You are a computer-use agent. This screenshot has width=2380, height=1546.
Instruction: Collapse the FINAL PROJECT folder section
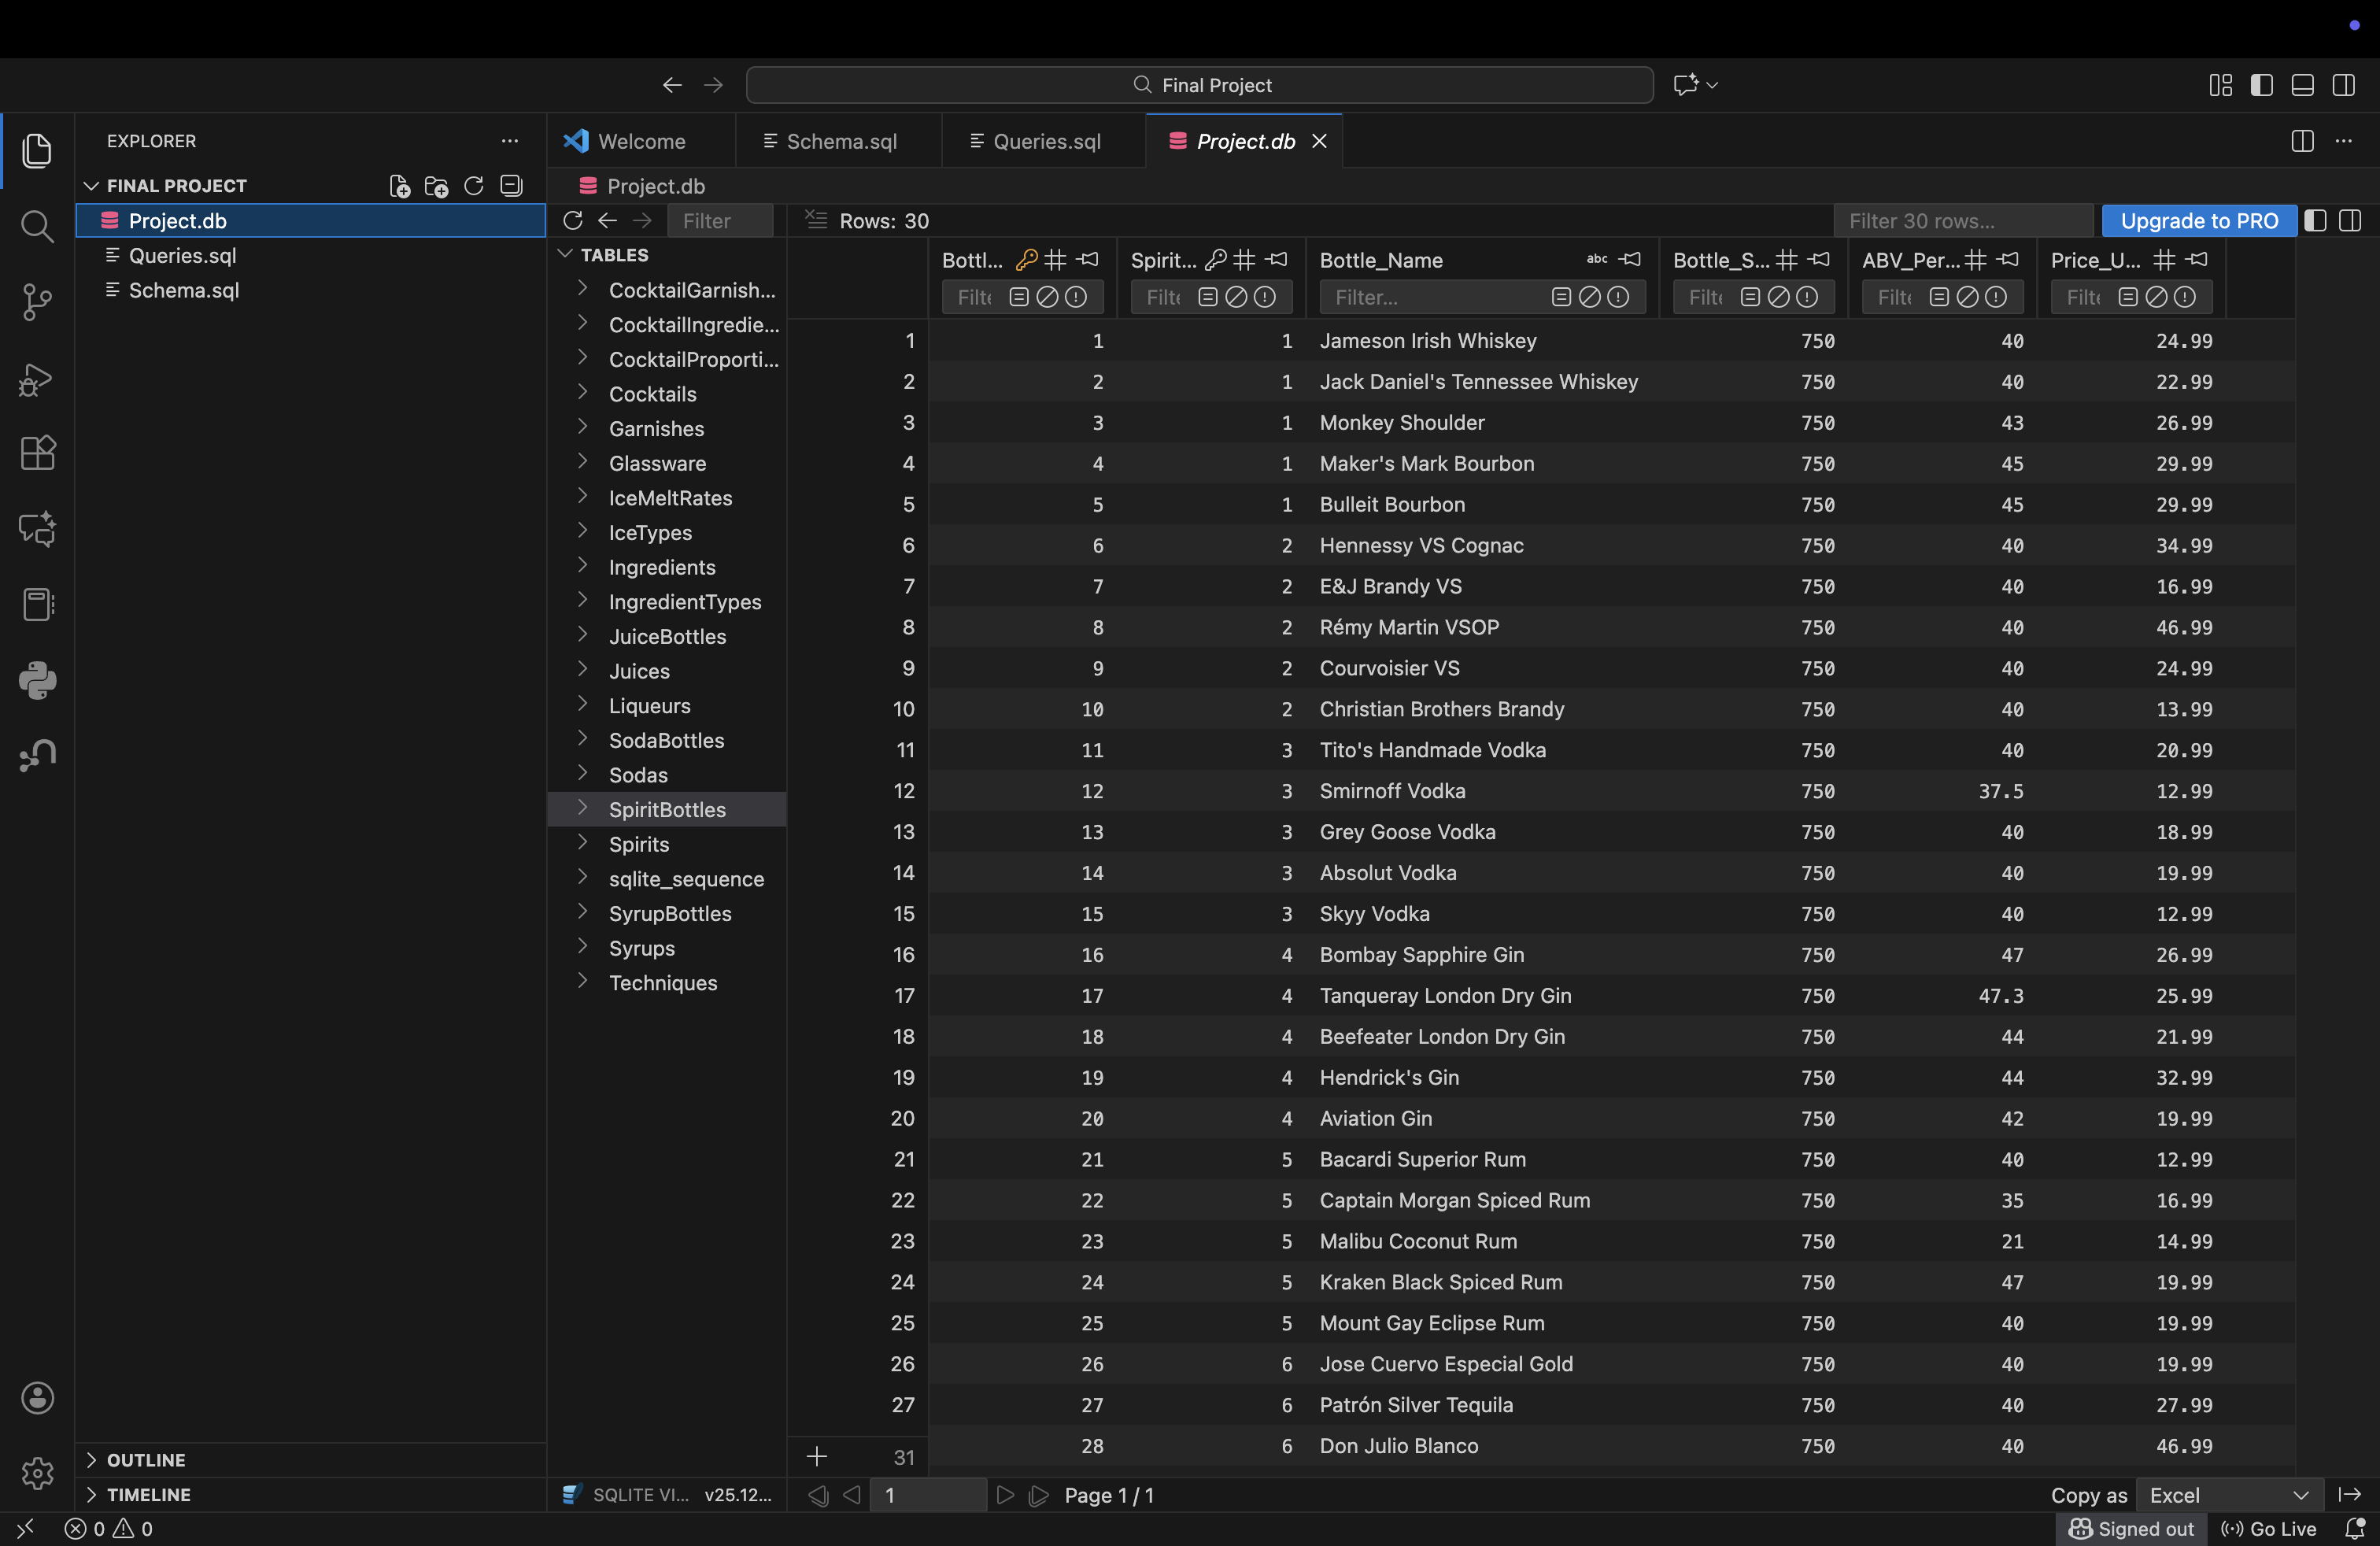pos(91,186)
